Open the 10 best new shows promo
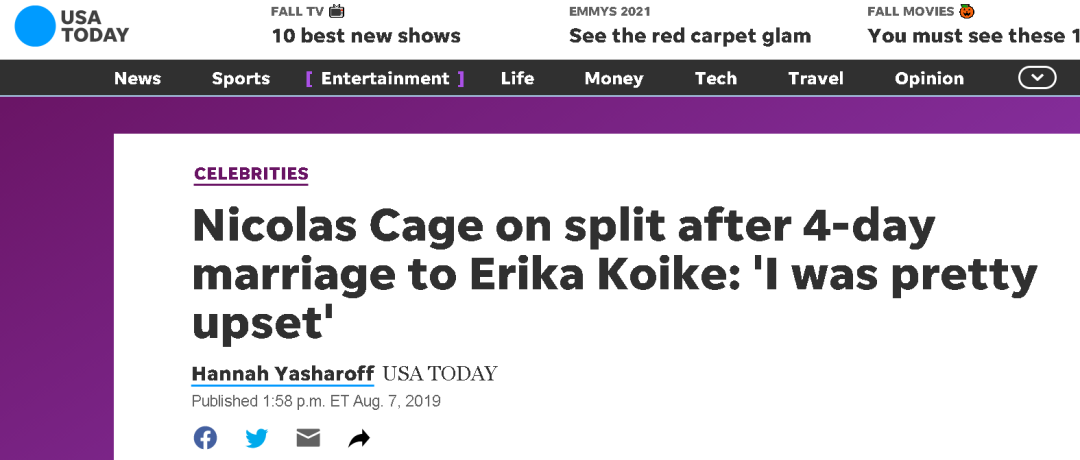The height and width of the screenshot is (460, 1080). point(366,36)
